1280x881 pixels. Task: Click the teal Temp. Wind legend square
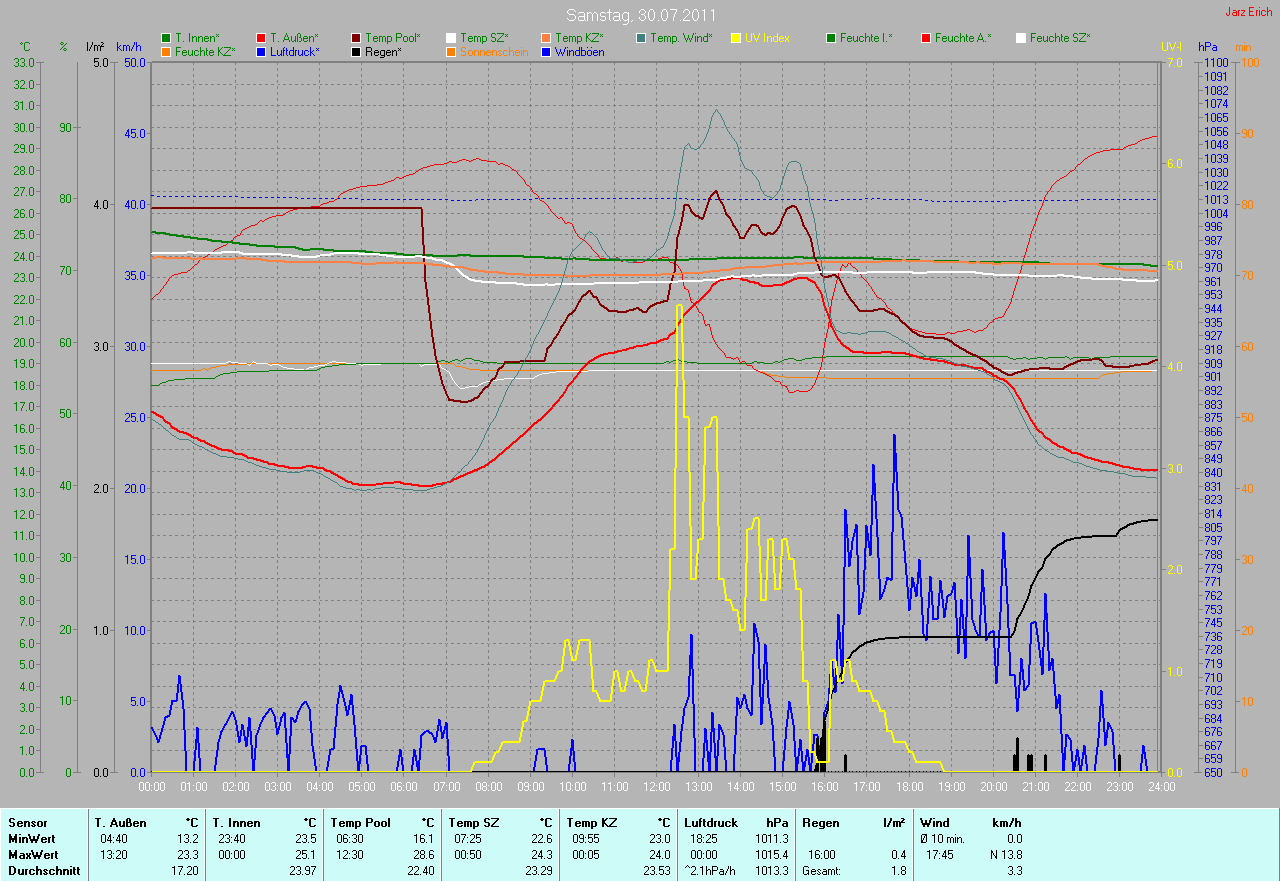[641, 38]
